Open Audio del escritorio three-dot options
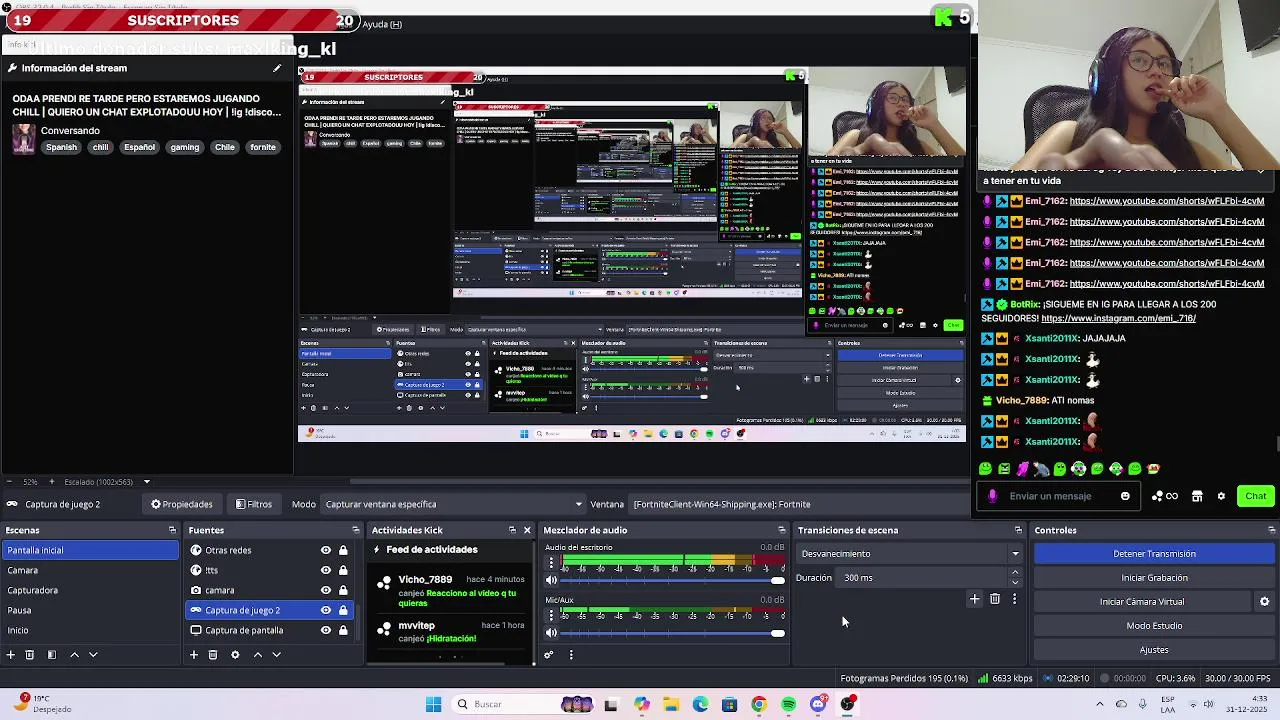The image size is (1280, 720). tap(551, 563)
